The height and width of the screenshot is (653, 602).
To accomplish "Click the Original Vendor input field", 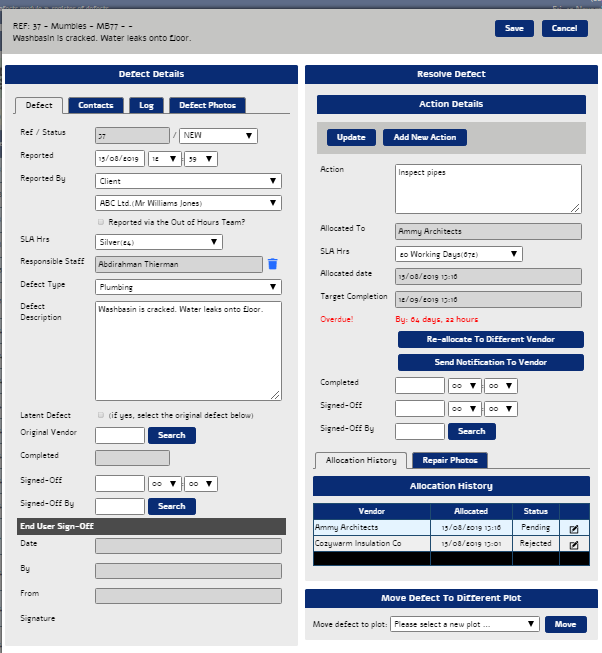I will pos(119,435).
